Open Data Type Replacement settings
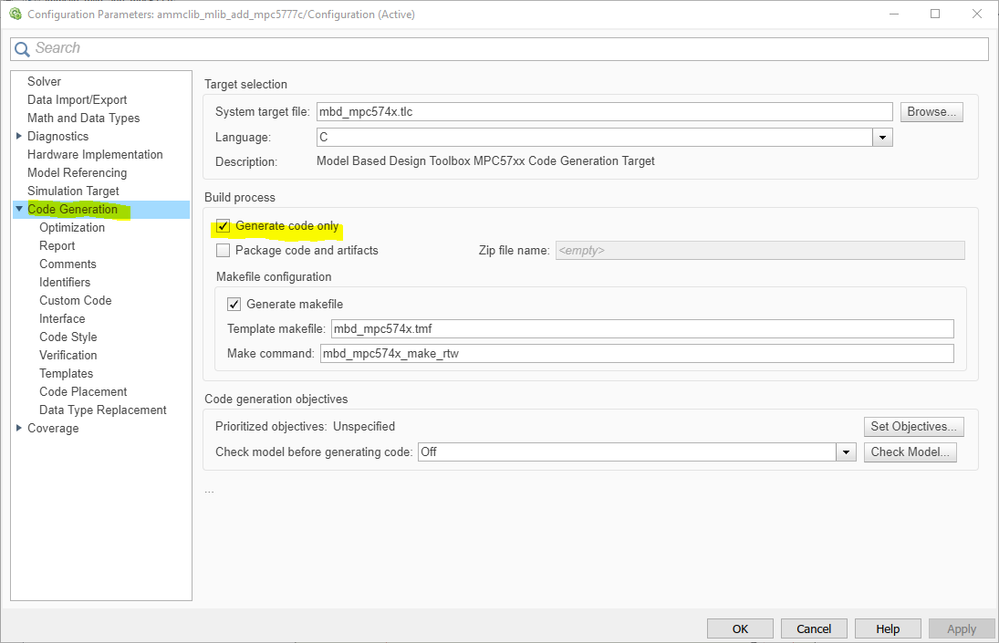Viewport: 999px width, 643px height. [x=103, y=410]
